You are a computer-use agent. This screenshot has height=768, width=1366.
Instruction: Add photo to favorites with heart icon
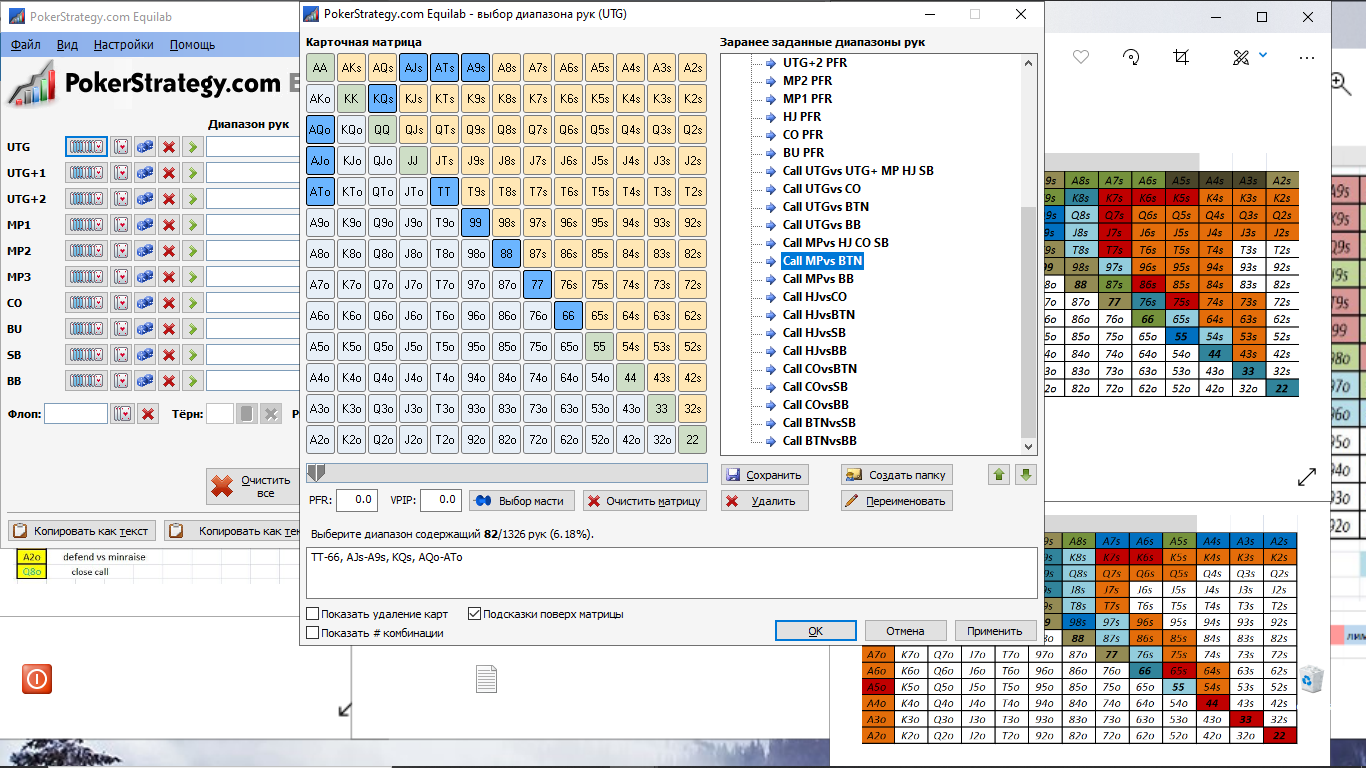pos(1080,57)
